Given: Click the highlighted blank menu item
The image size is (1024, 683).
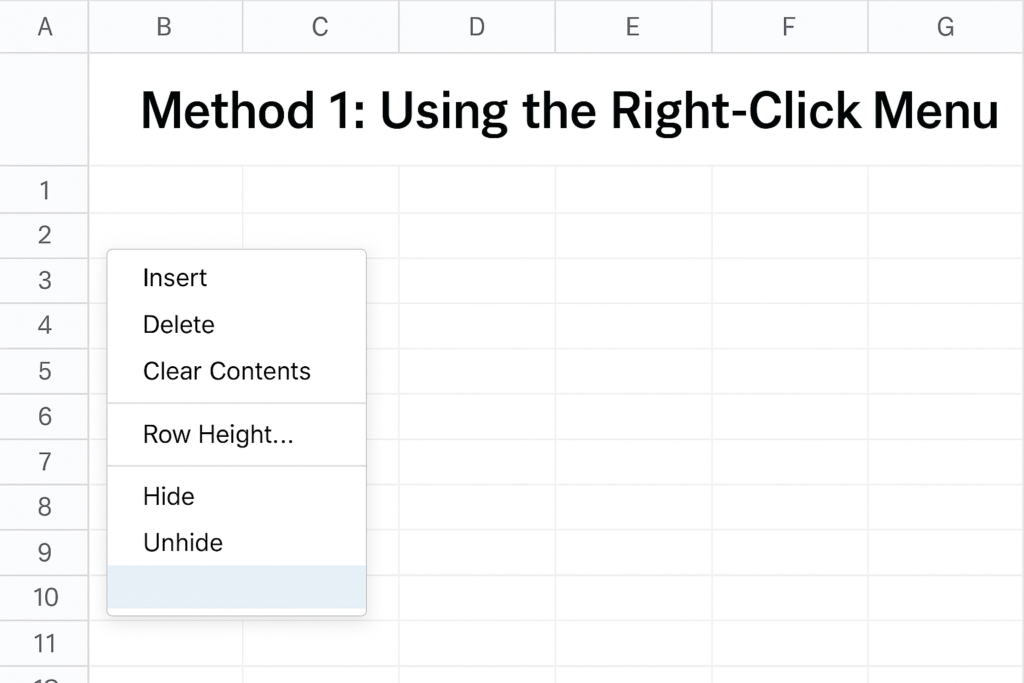Looking at the screenshot, I should (236, 587).
